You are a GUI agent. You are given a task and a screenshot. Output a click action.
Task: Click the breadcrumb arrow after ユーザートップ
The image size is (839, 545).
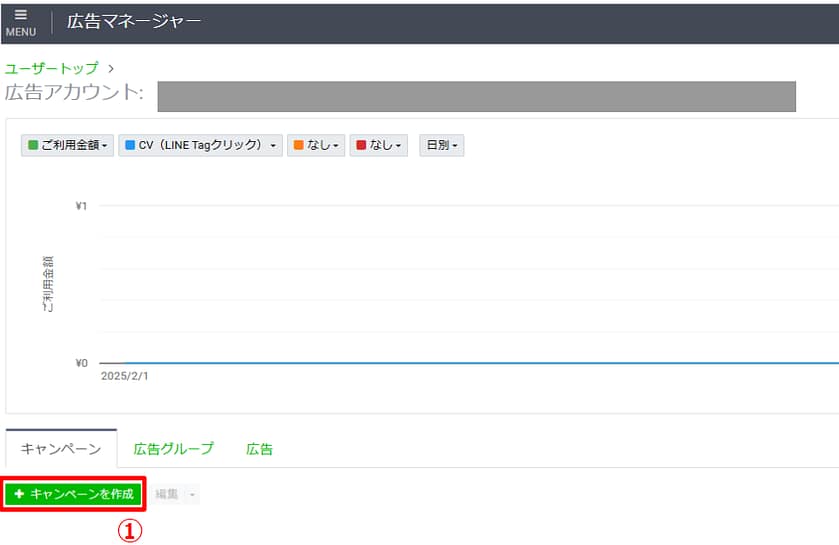pos(111,69)
